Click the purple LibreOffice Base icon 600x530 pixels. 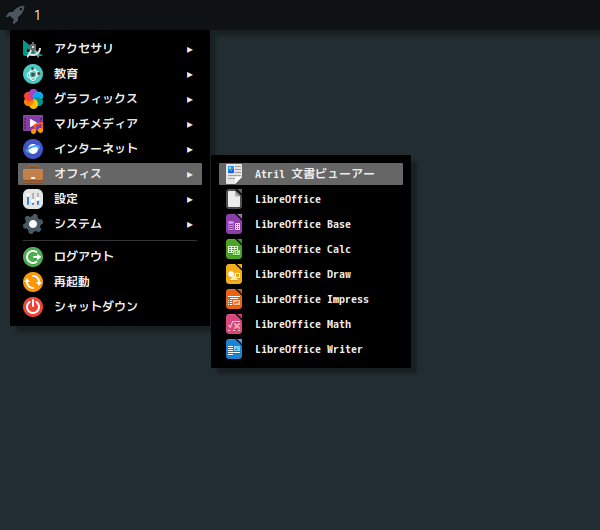click(x=234, y=224)
